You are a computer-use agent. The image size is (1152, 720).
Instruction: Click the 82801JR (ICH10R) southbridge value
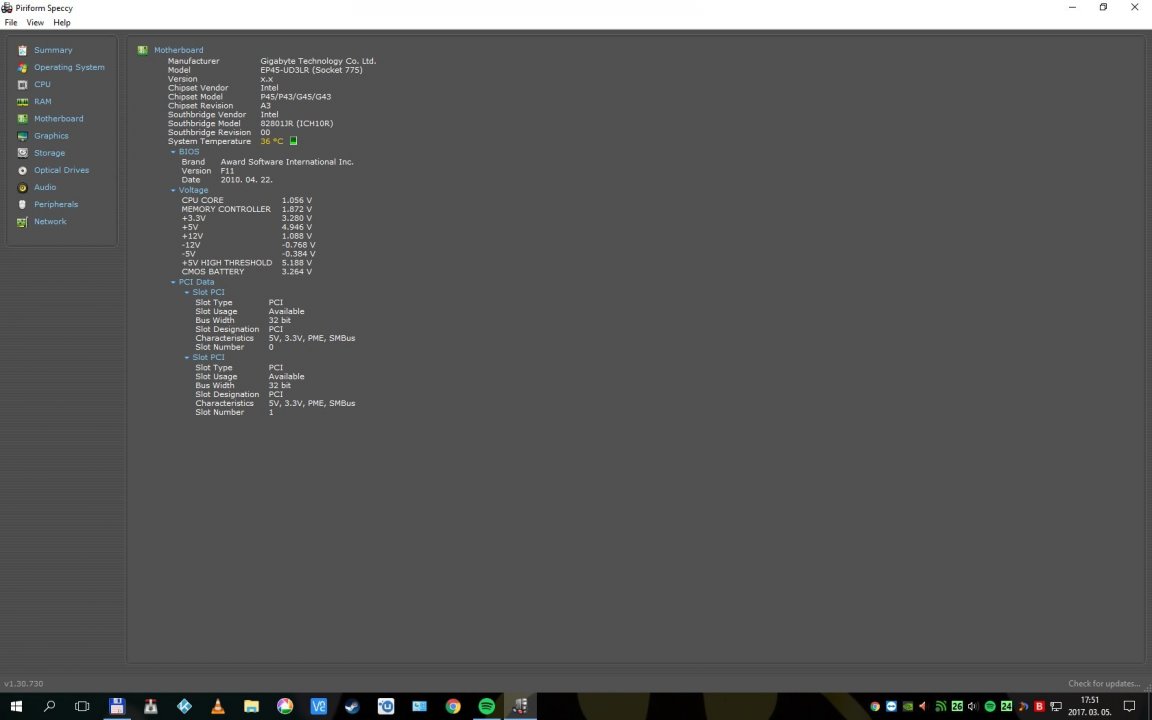[297, 123]
